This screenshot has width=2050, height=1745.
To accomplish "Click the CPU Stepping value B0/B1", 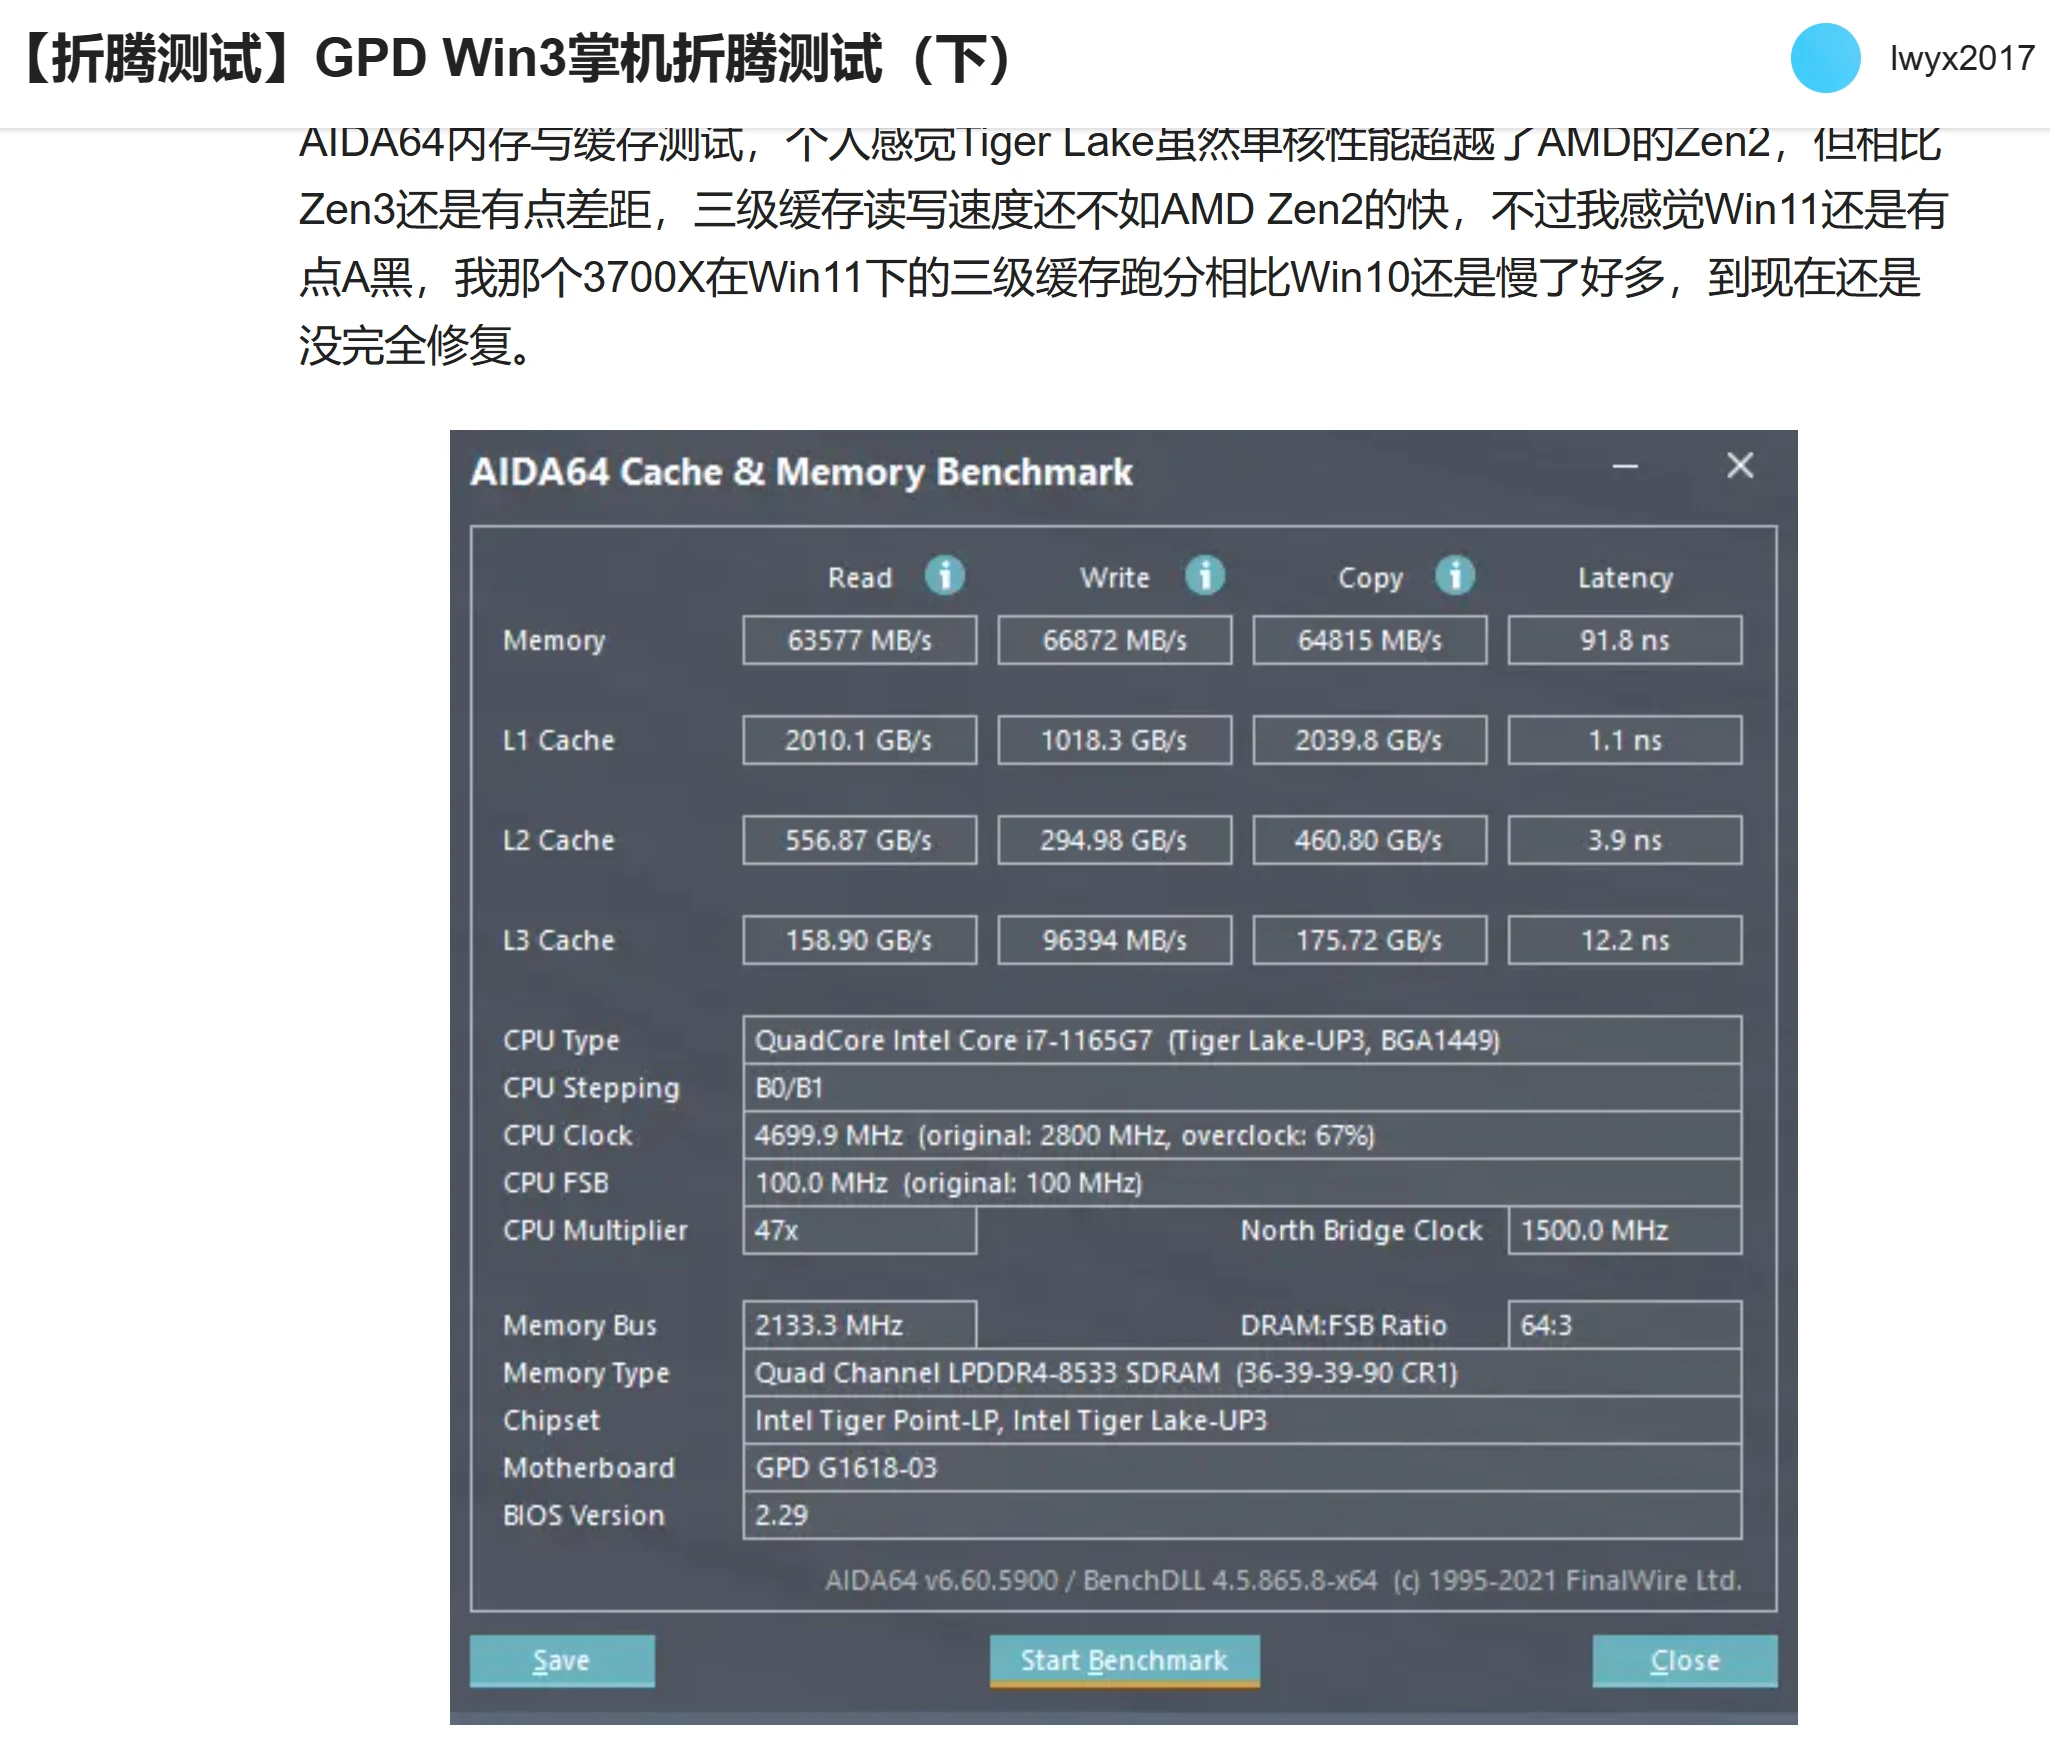I will (1242, 1088).
